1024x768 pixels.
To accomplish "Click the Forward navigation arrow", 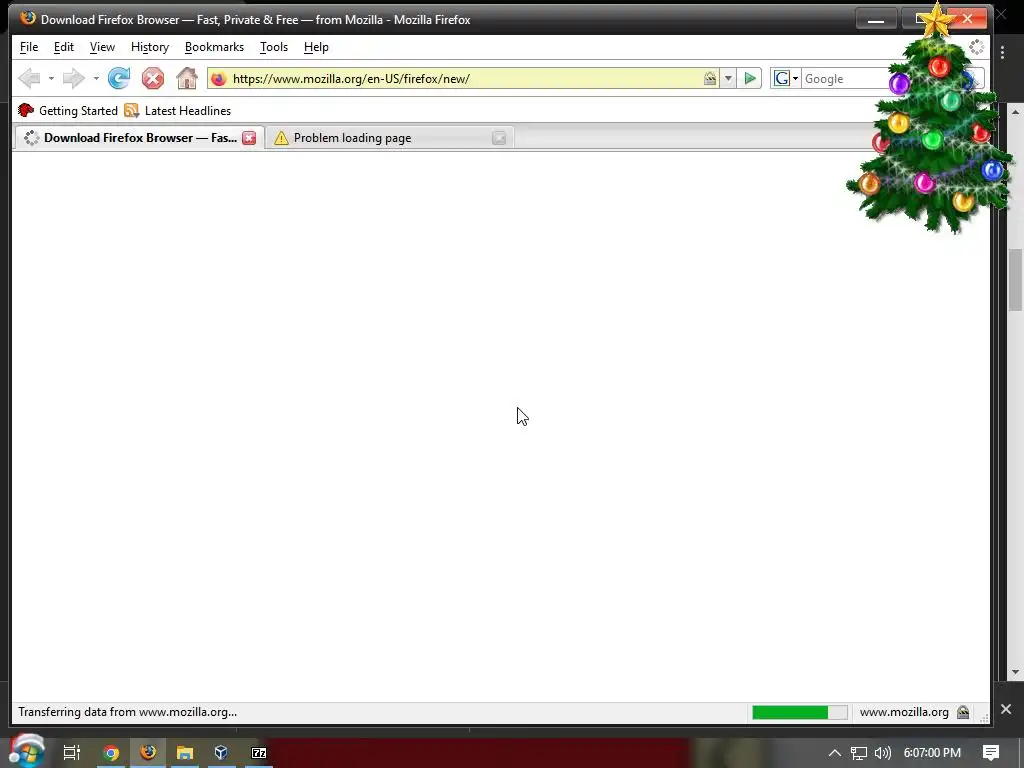I will coord(74,79).
